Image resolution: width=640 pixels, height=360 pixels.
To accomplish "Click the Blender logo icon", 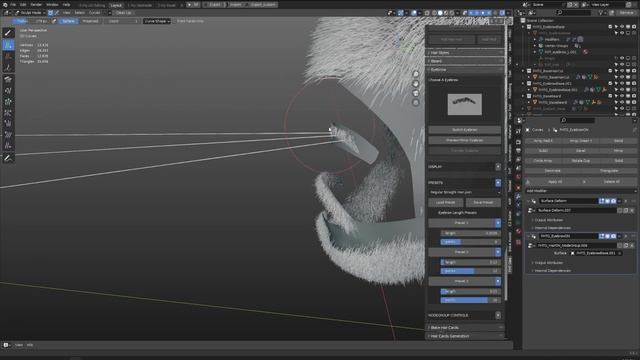I will (5, 4).
